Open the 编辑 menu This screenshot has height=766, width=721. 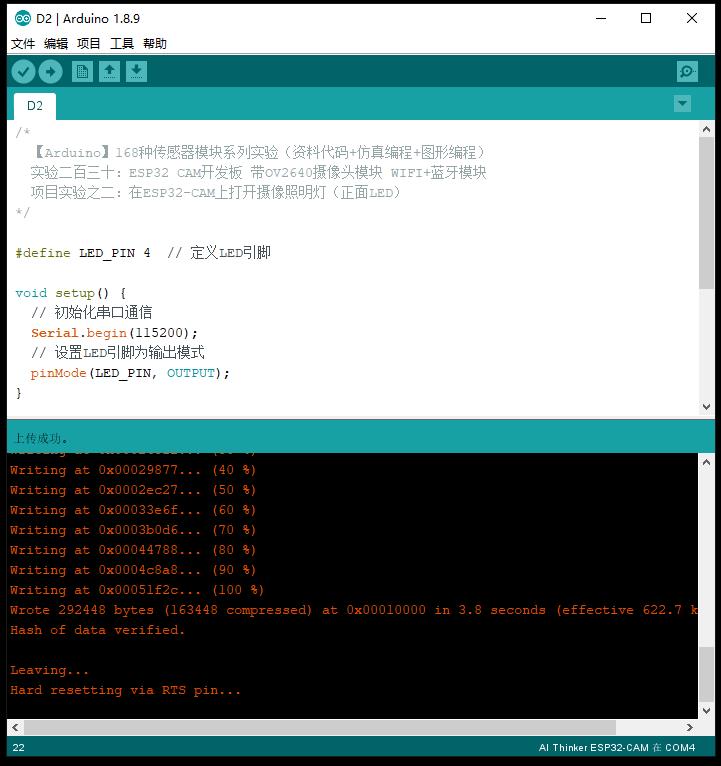tap(56, 44)
